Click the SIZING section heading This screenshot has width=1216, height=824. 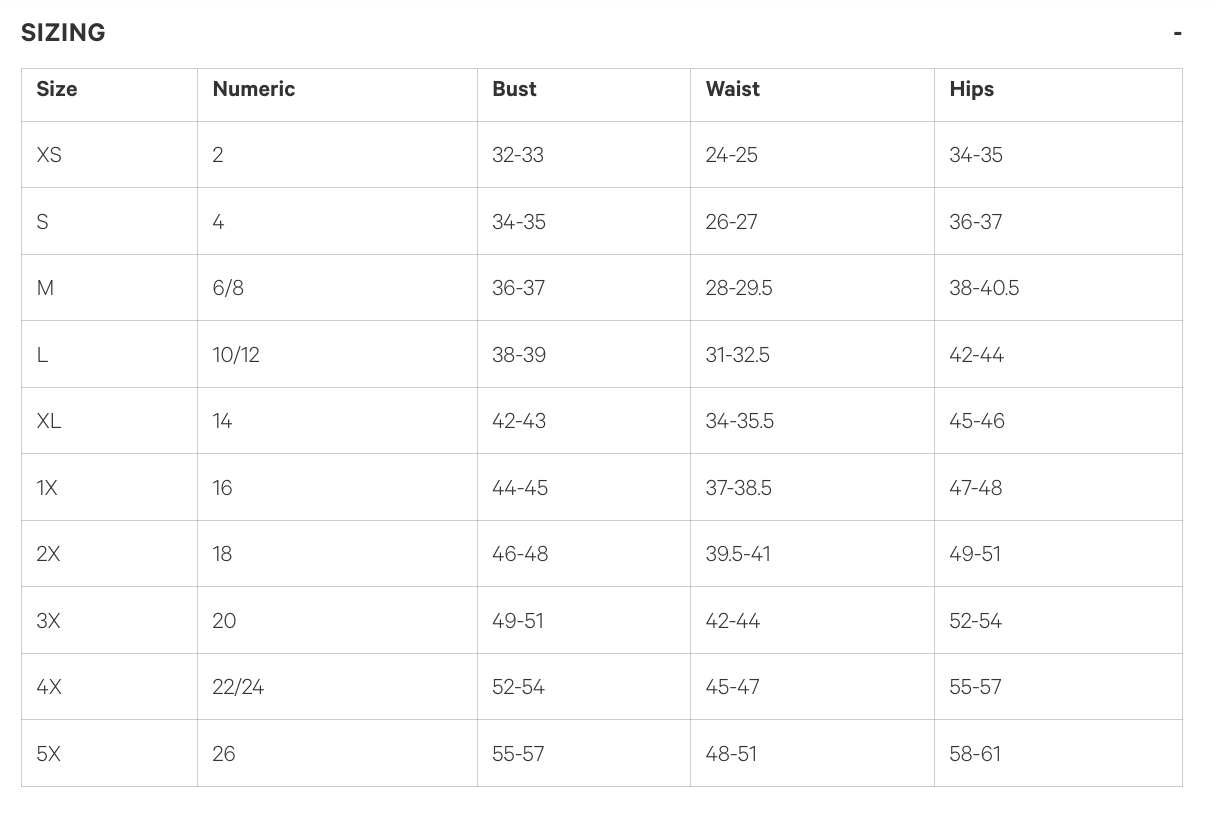click(63, 33)
